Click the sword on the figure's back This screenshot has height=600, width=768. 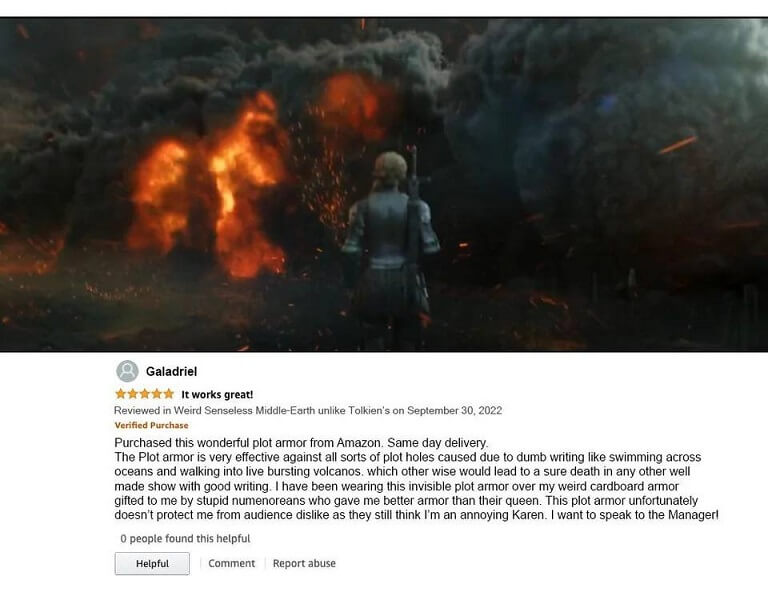pyautogui.click(x=414, y=216)
